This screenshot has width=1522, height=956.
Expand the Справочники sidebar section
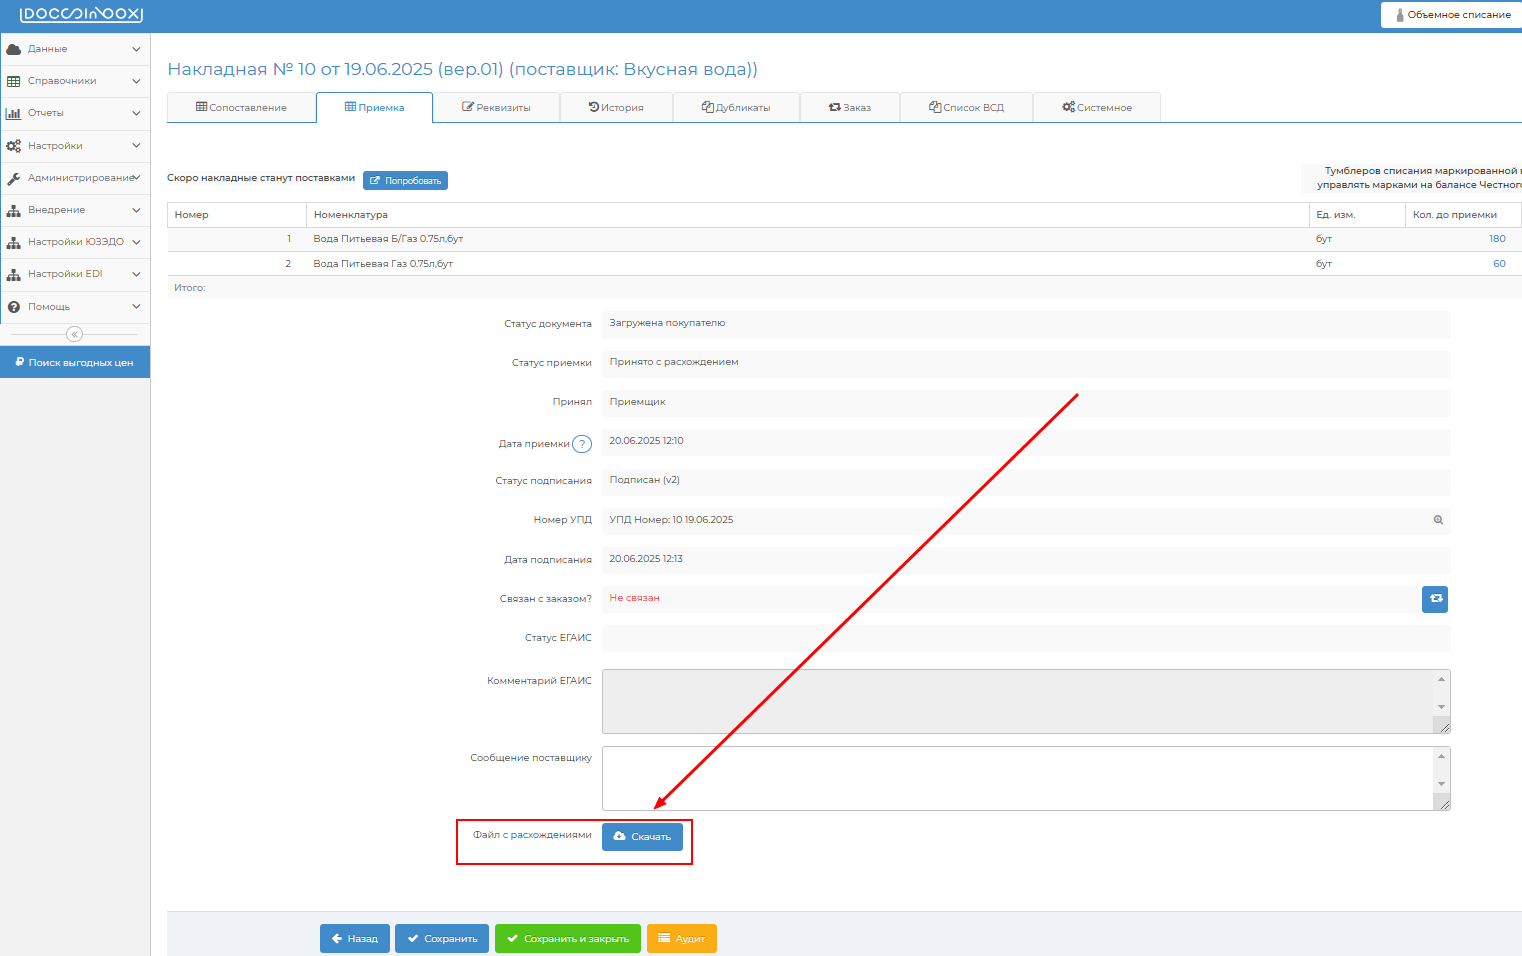74,81
